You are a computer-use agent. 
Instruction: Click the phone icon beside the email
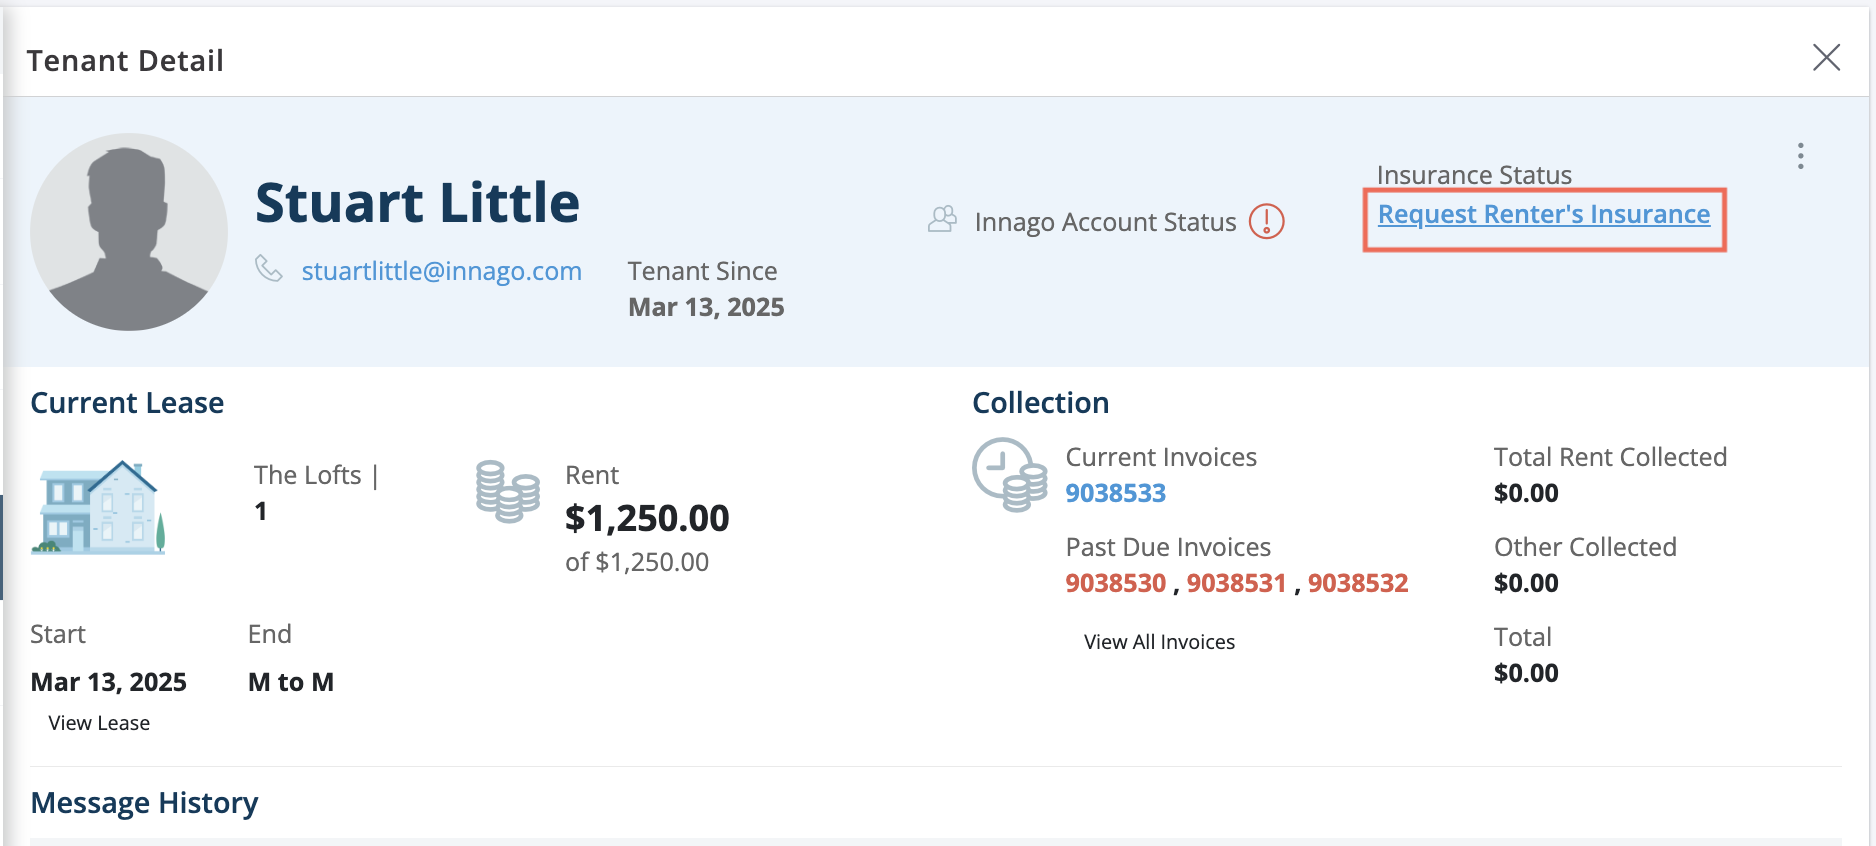click(268, 269)
